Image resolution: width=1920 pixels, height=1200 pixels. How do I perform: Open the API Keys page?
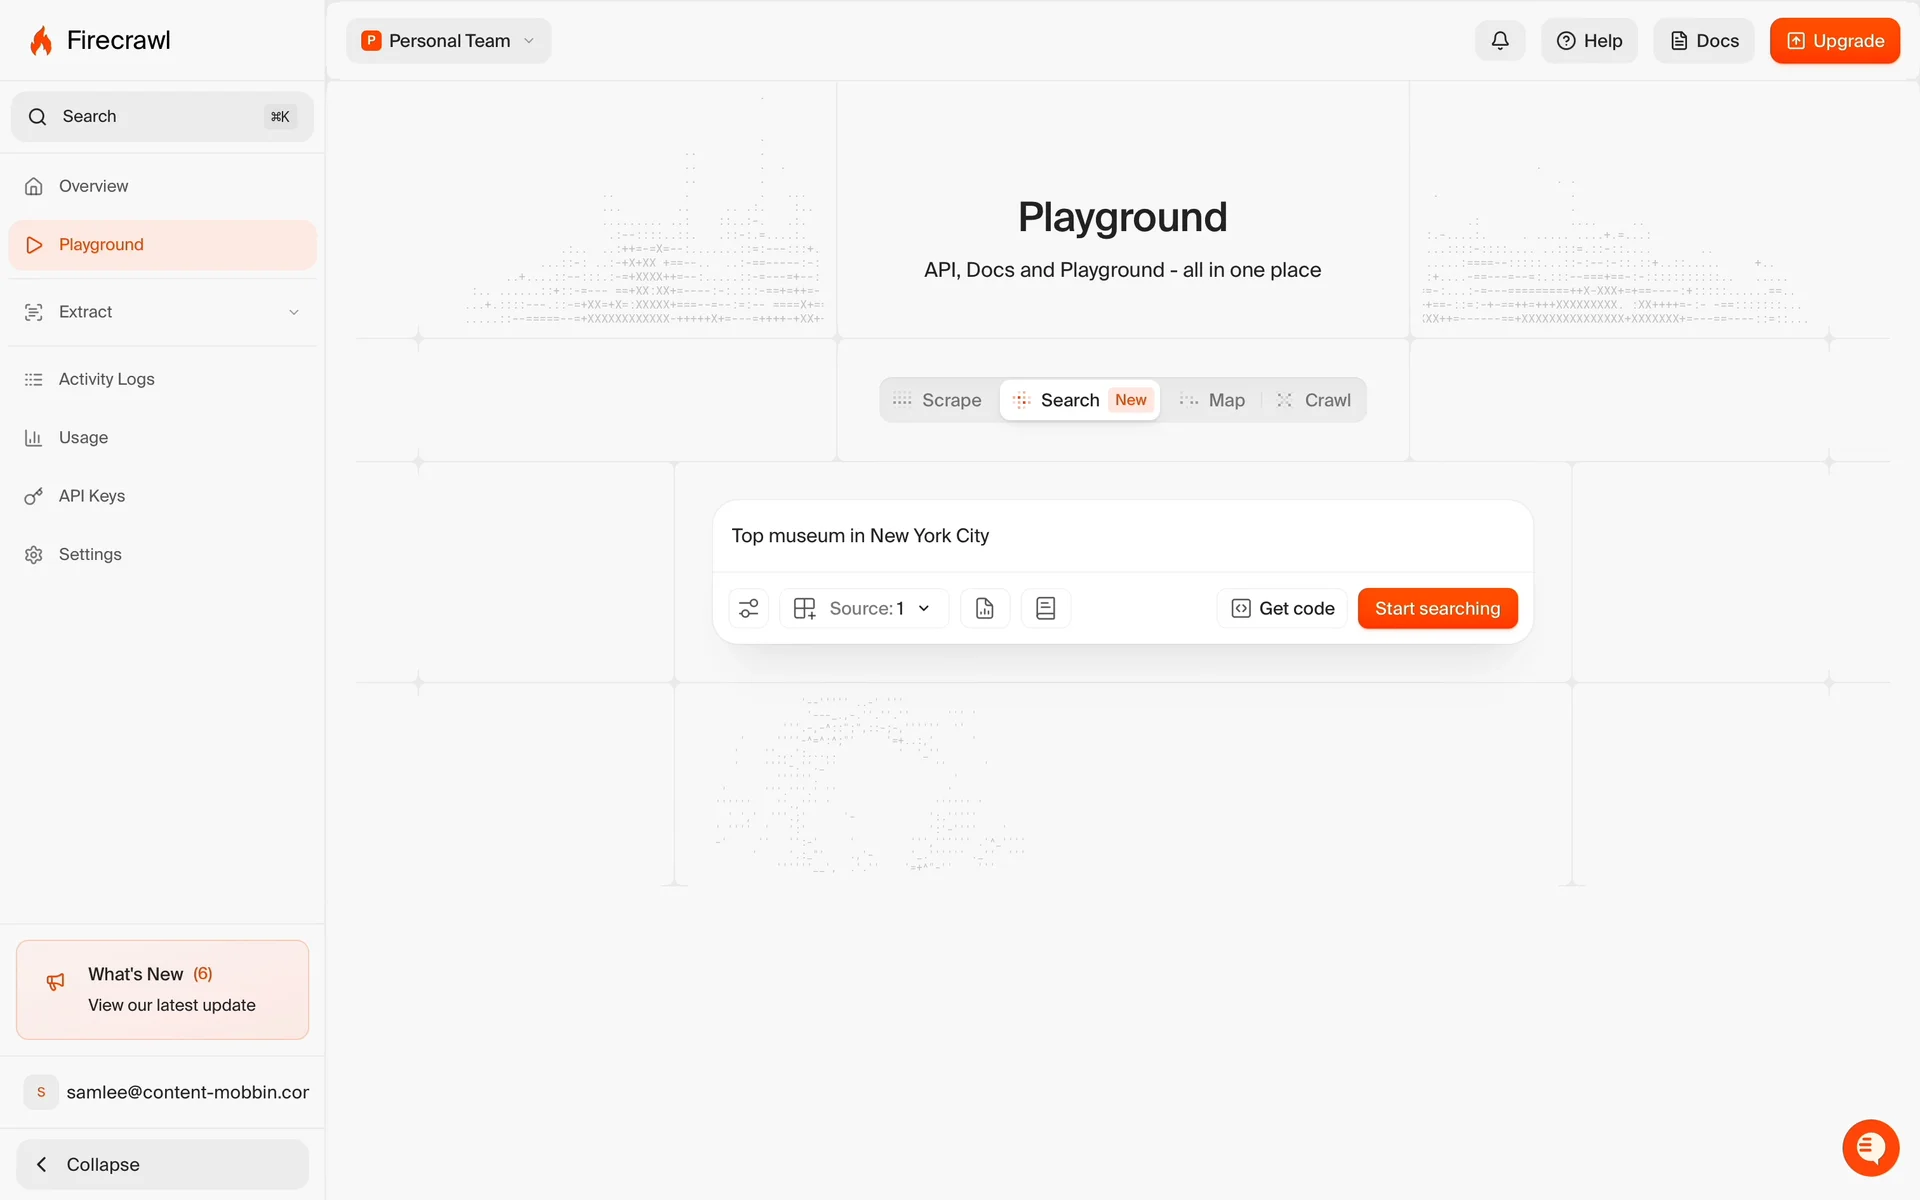click(x=91, y=496)
